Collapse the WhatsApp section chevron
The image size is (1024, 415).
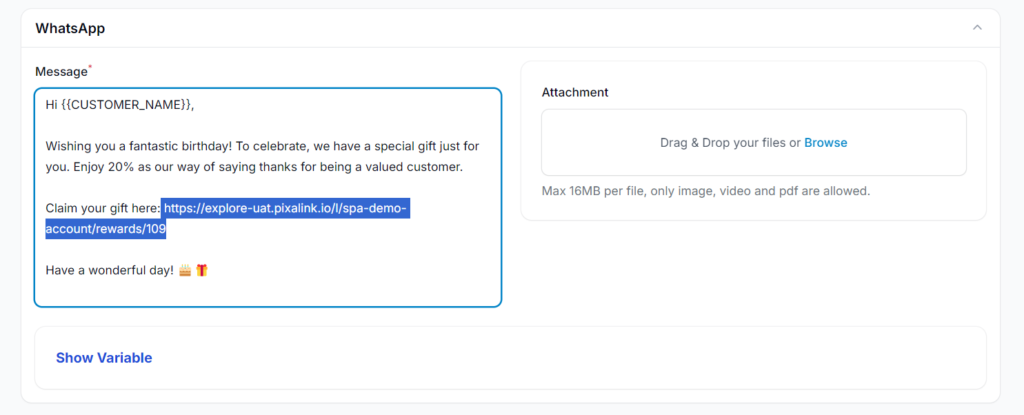click(x=977, y=28)
